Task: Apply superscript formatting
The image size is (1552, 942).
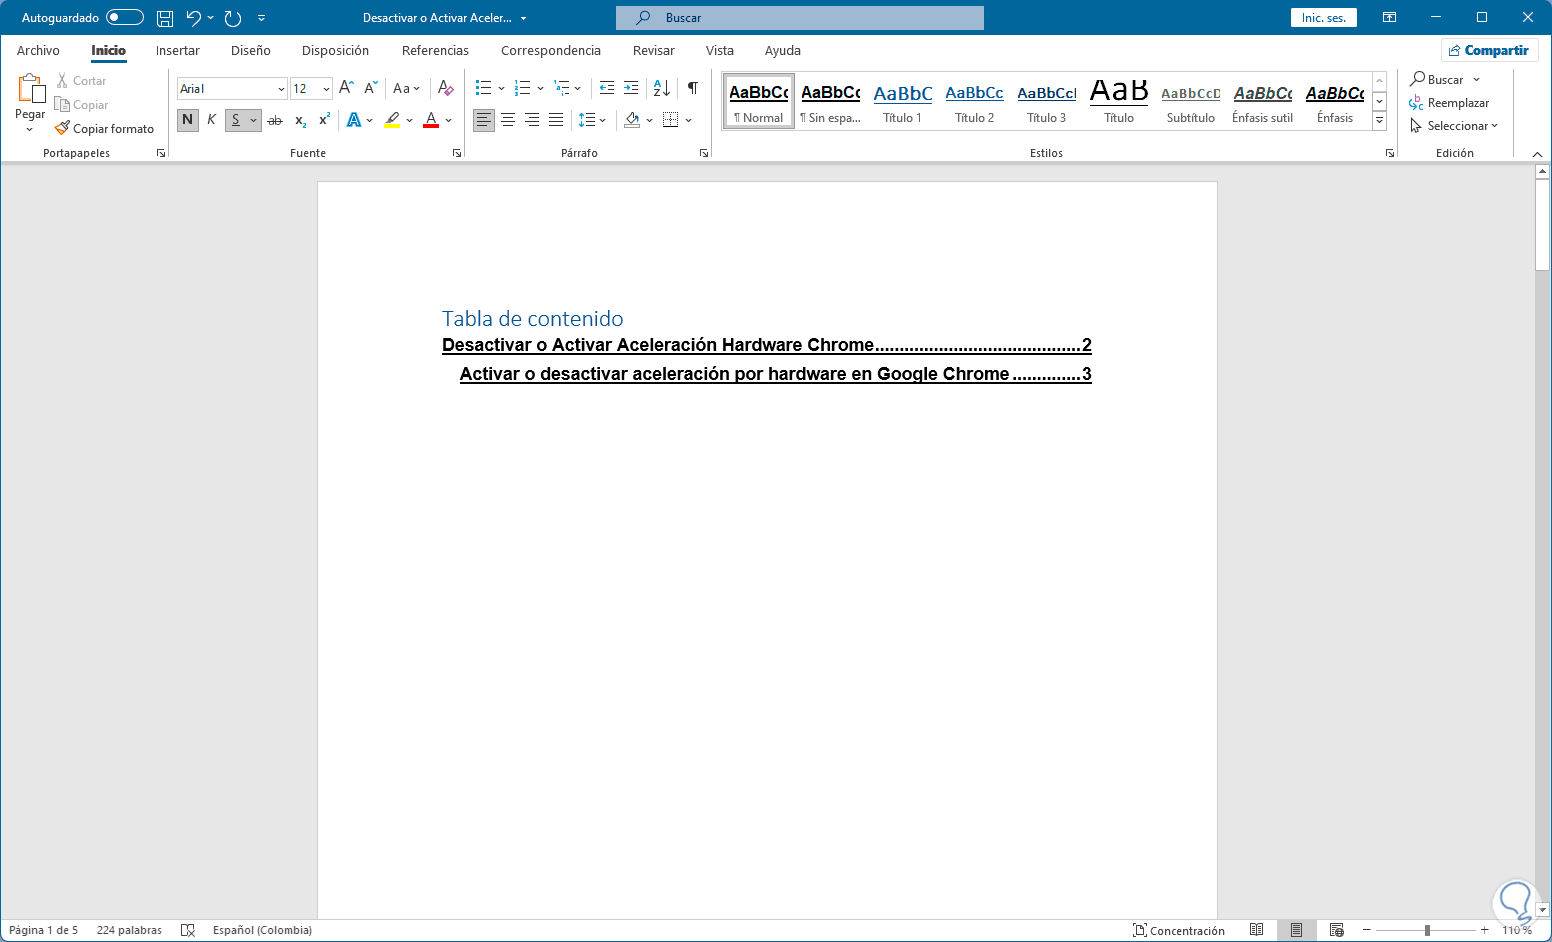Action: click(x=324, y=120)
